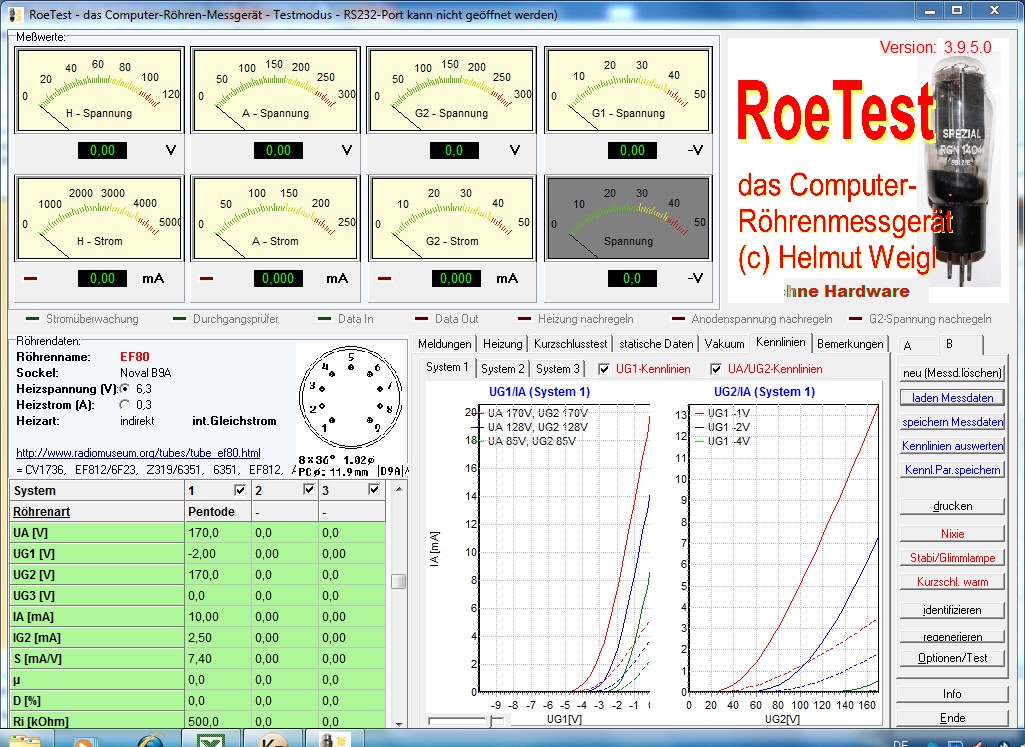Open the System 2 chart tab
Viewport: 1025px width, 747px height.
(501, 369)
